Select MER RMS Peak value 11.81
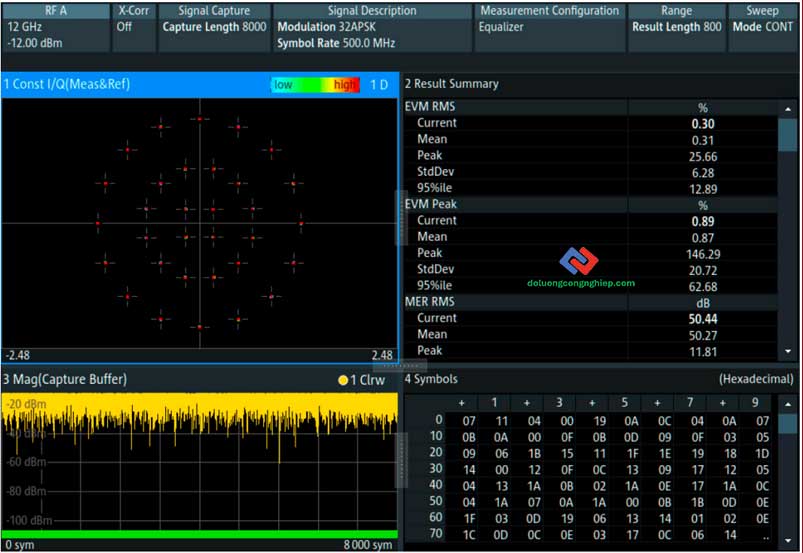 click(703, 352)
